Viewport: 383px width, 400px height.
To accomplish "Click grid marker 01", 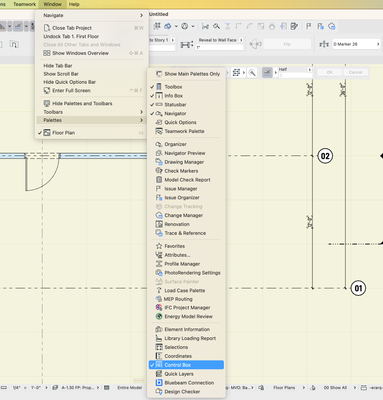I will (x=358, y=288).
